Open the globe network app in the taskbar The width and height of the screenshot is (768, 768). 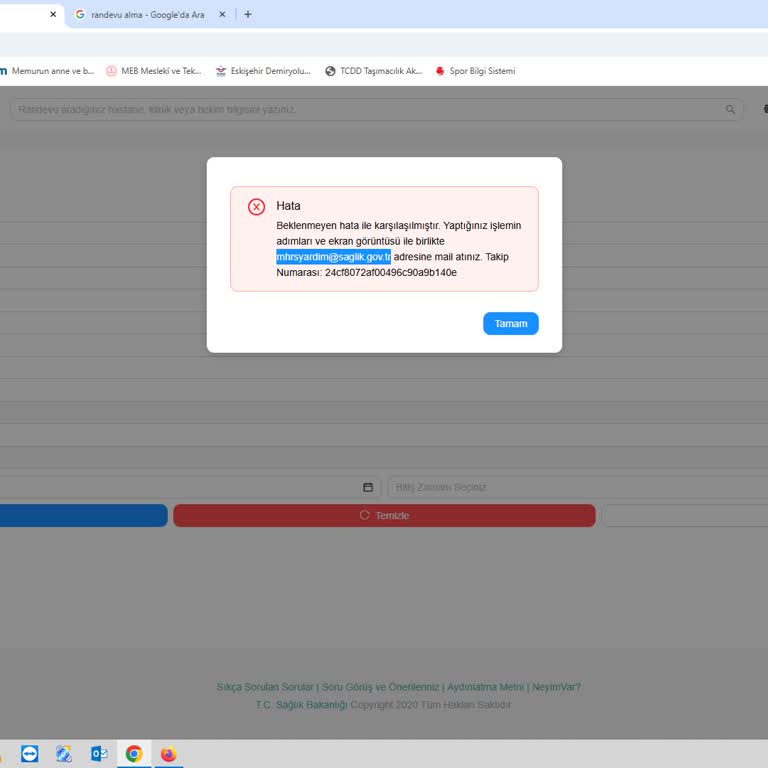click(64, 753)
